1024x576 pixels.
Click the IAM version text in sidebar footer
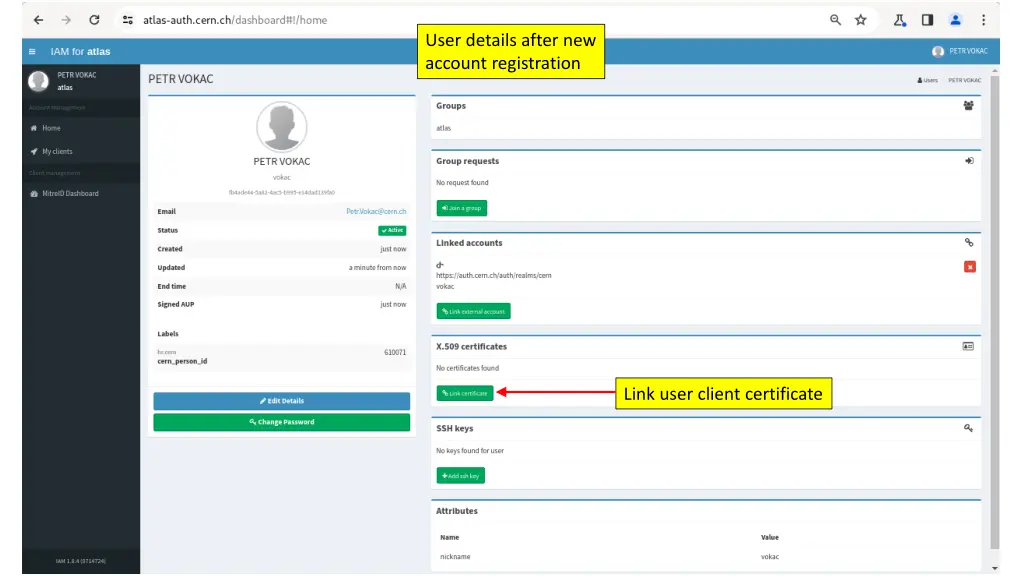[80, 561]
